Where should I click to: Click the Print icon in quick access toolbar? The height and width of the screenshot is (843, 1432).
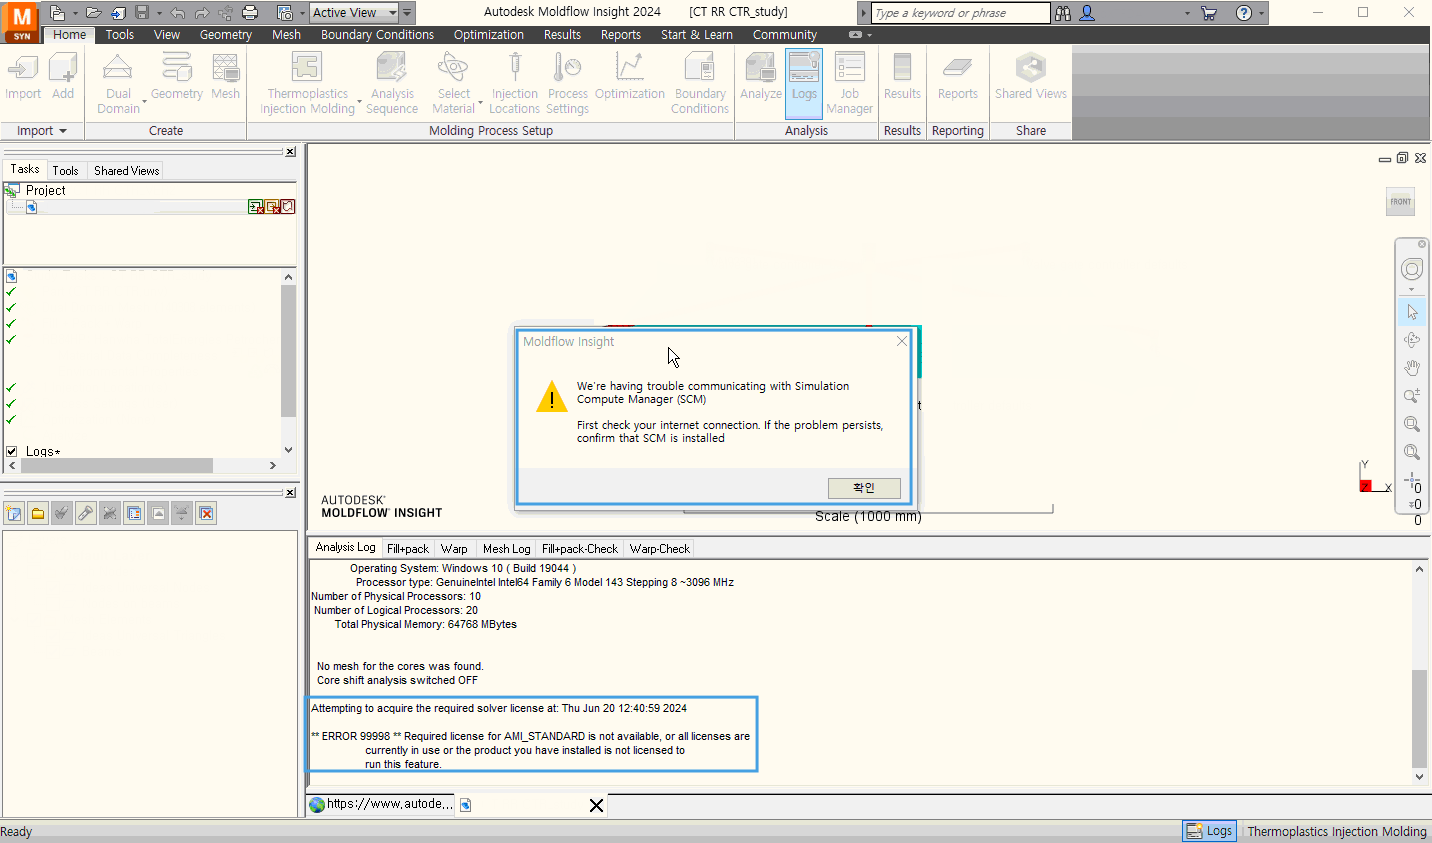[250, 13]
